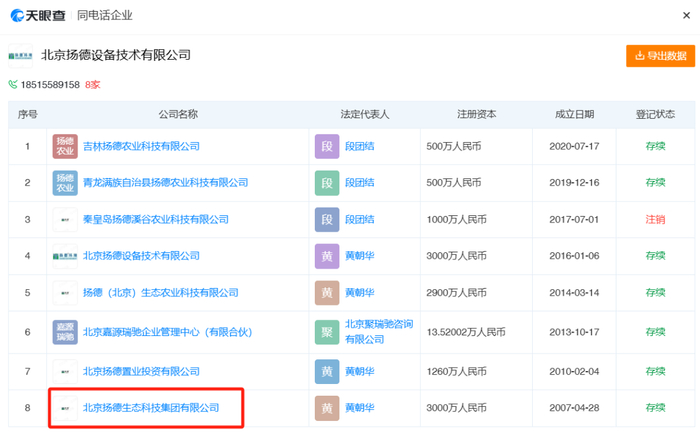
Task: Click the green phone icon beside 18515589158
Action: [13, 84]
